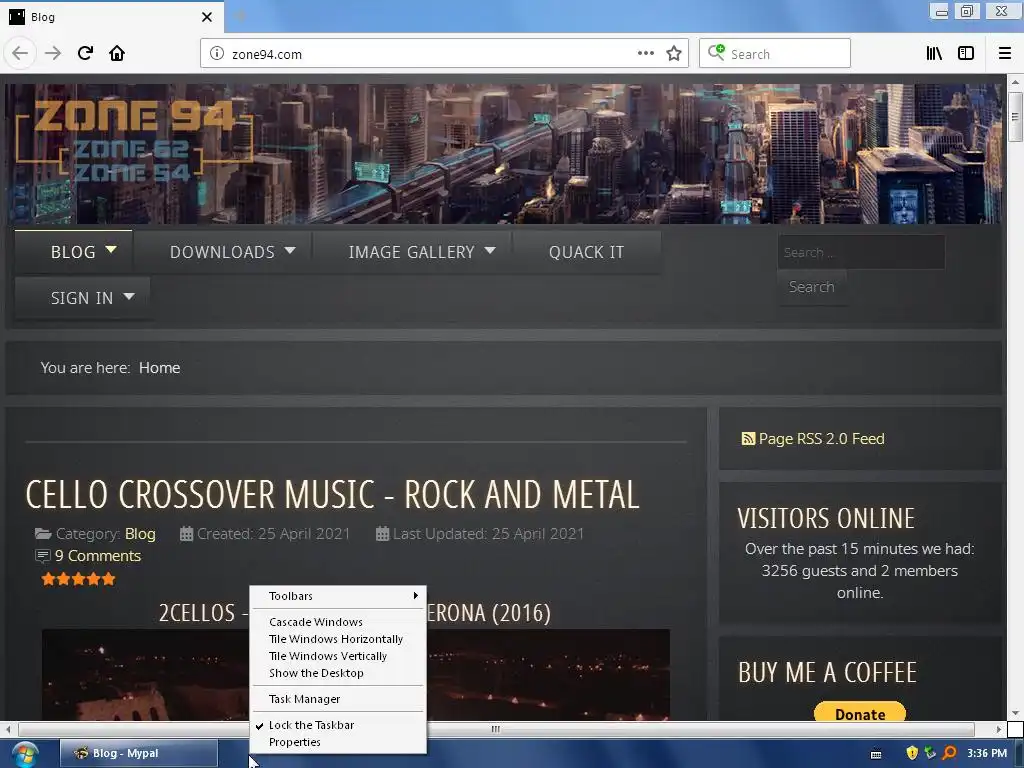The image size is (1024, 768).
Task: Open new tab with plus button
Action: coord(240,16)
